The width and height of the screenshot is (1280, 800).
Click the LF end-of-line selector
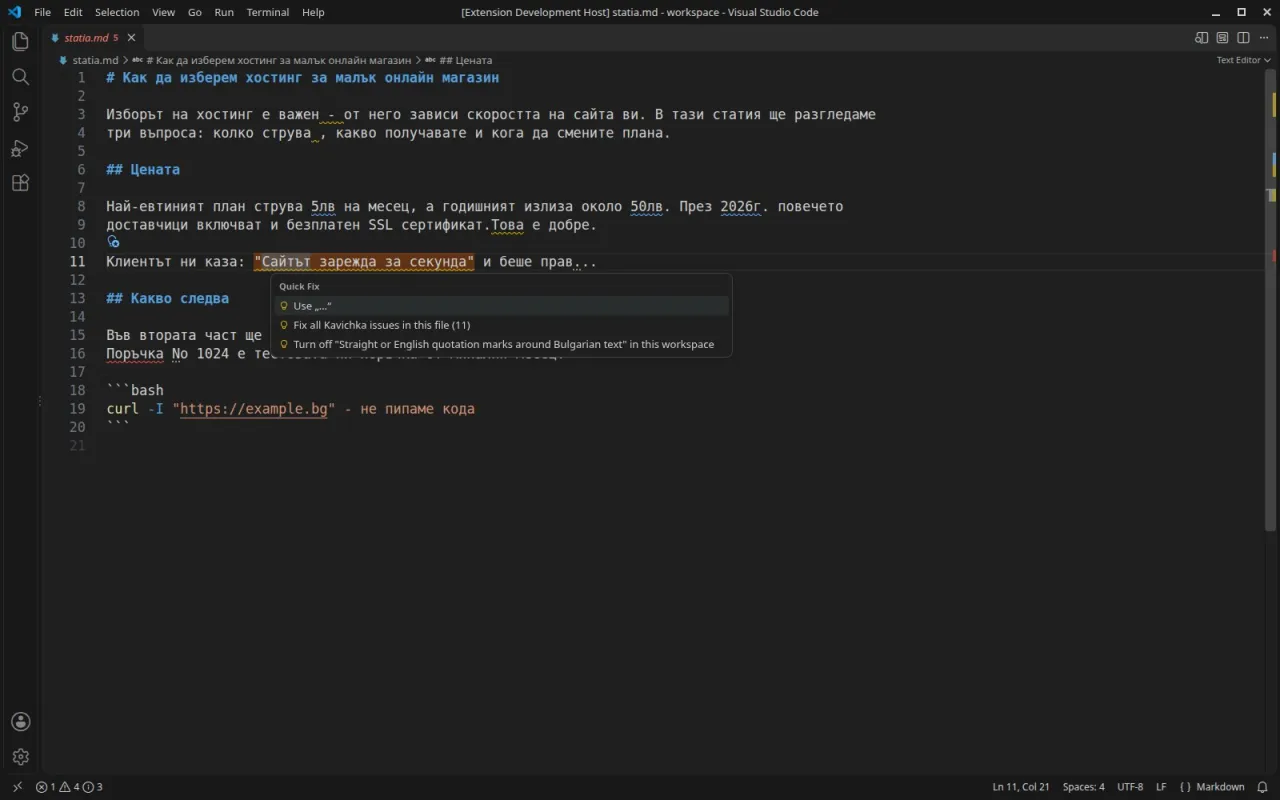coord(1161,787)
